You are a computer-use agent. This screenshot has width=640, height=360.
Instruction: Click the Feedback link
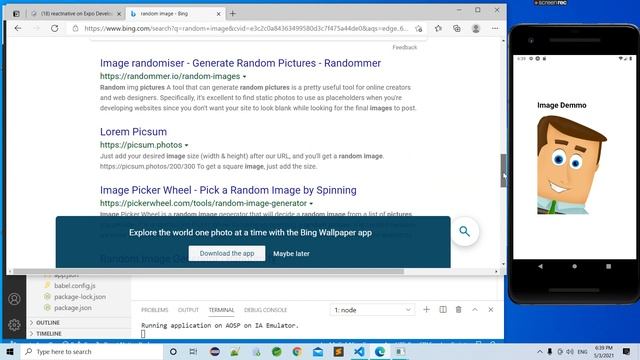(405, 47)
